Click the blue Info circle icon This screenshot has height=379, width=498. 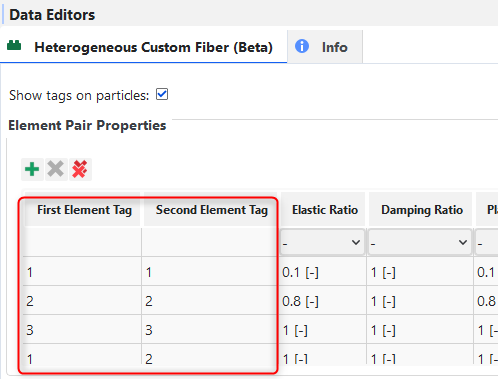tap(302, 46)
